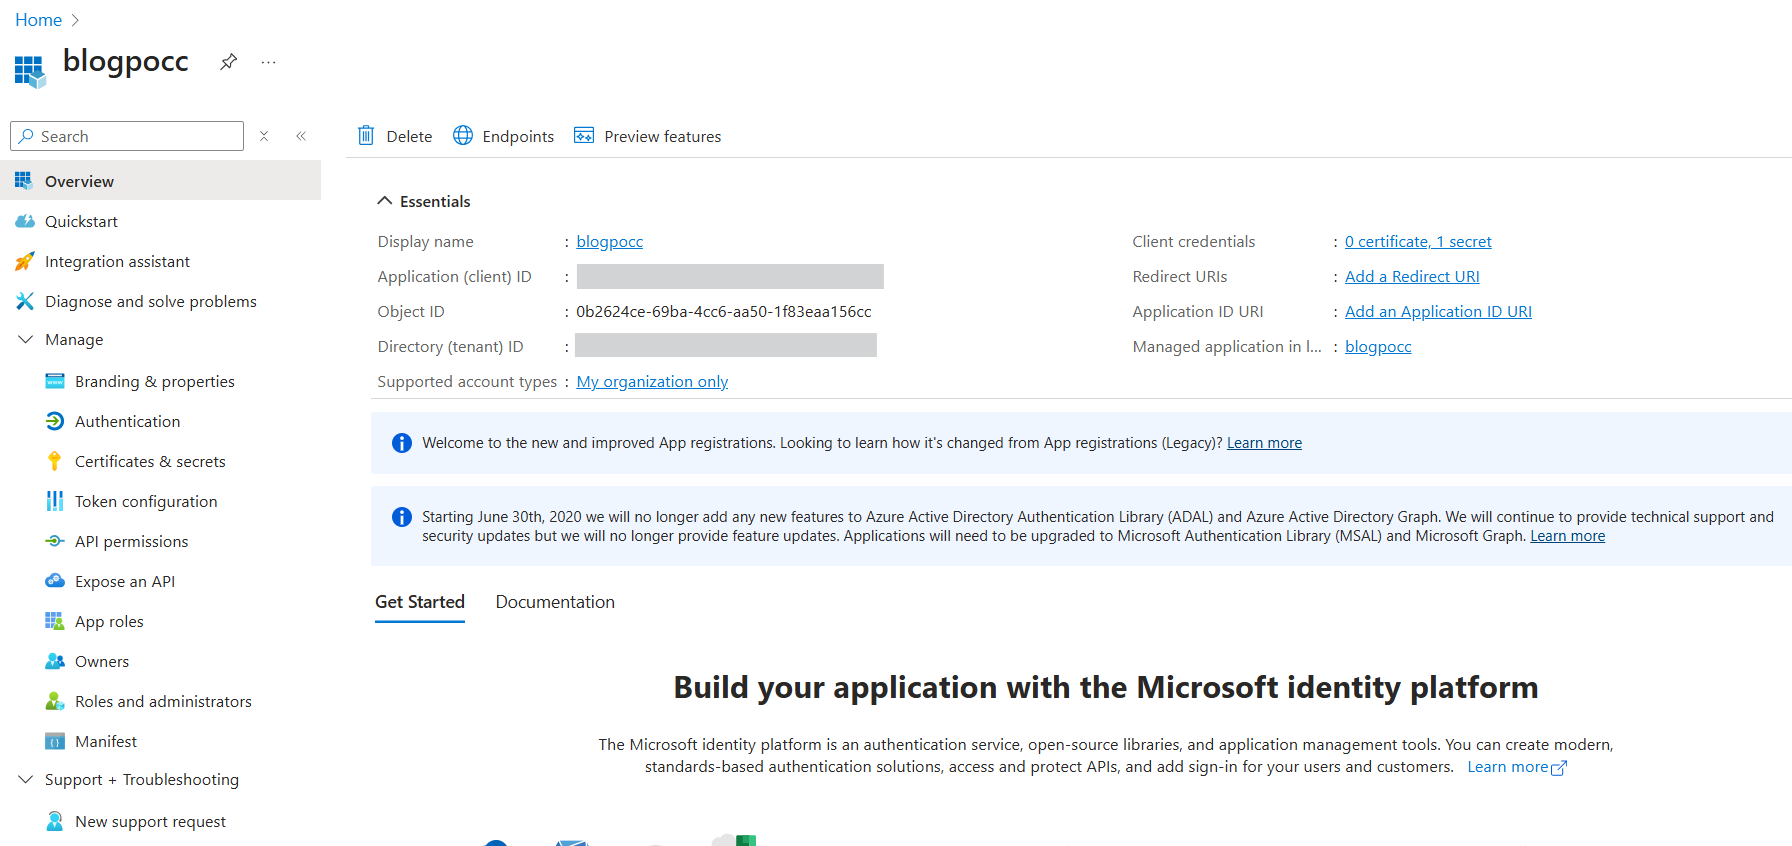Image resolution: width=1792 pixels, height=846 pixels.
Task: Click Add a Redirect URI link
Action: pos(1412,277)
